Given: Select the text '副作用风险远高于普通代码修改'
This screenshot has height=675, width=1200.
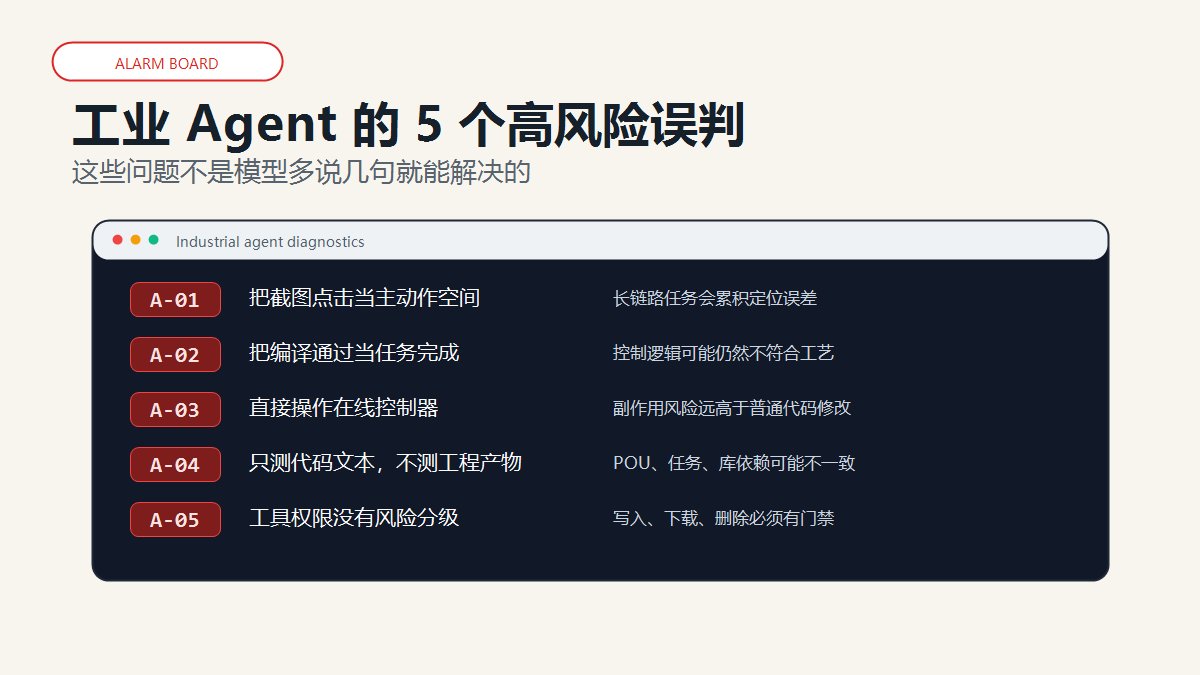Looking at the screenshot, I should click(732, 408).
